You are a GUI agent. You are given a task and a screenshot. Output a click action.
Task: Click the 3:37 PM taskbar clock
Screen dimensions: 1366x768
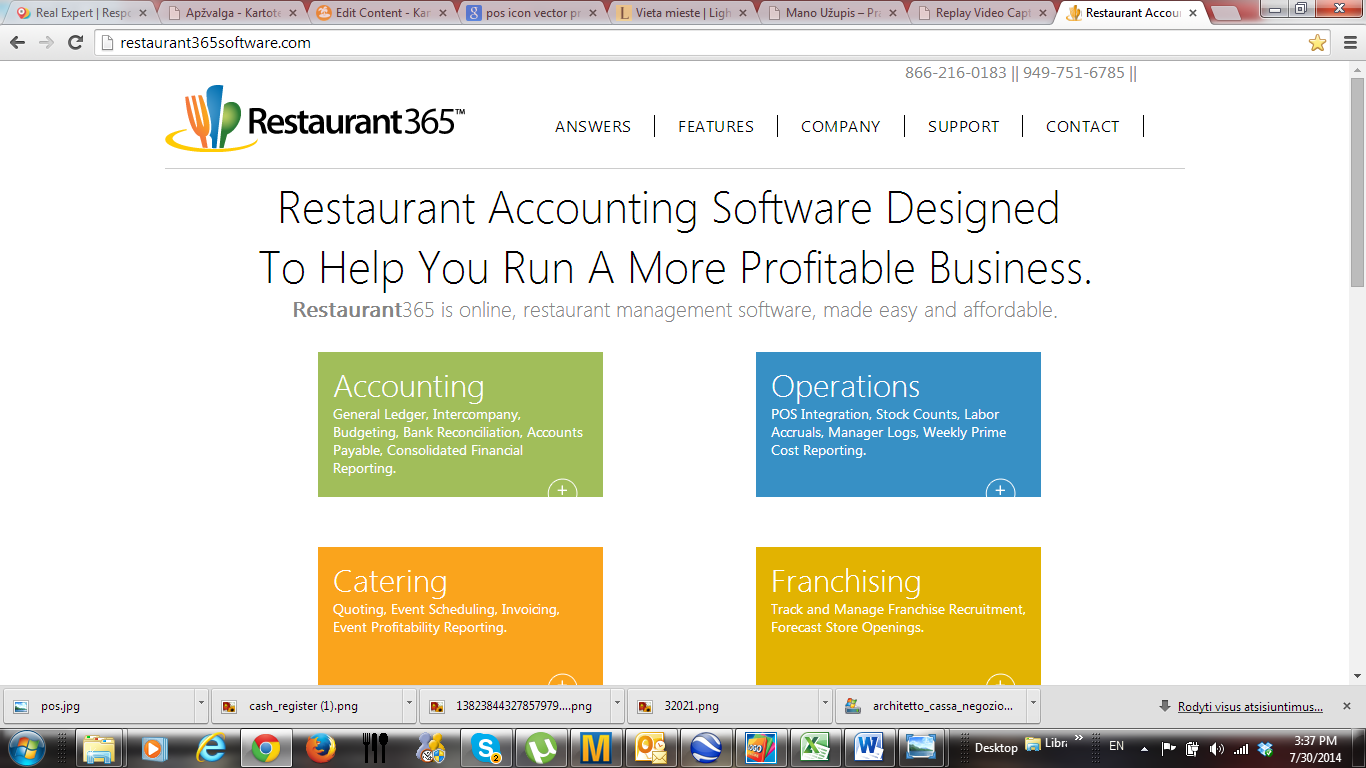[1315, 748]
